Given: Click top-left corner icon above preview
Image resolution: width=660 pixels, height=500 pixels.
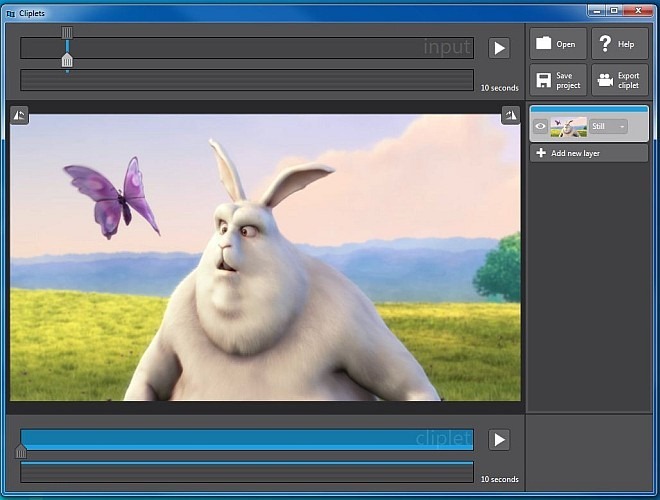Looking at the screenshot, I should pos(19,115).
